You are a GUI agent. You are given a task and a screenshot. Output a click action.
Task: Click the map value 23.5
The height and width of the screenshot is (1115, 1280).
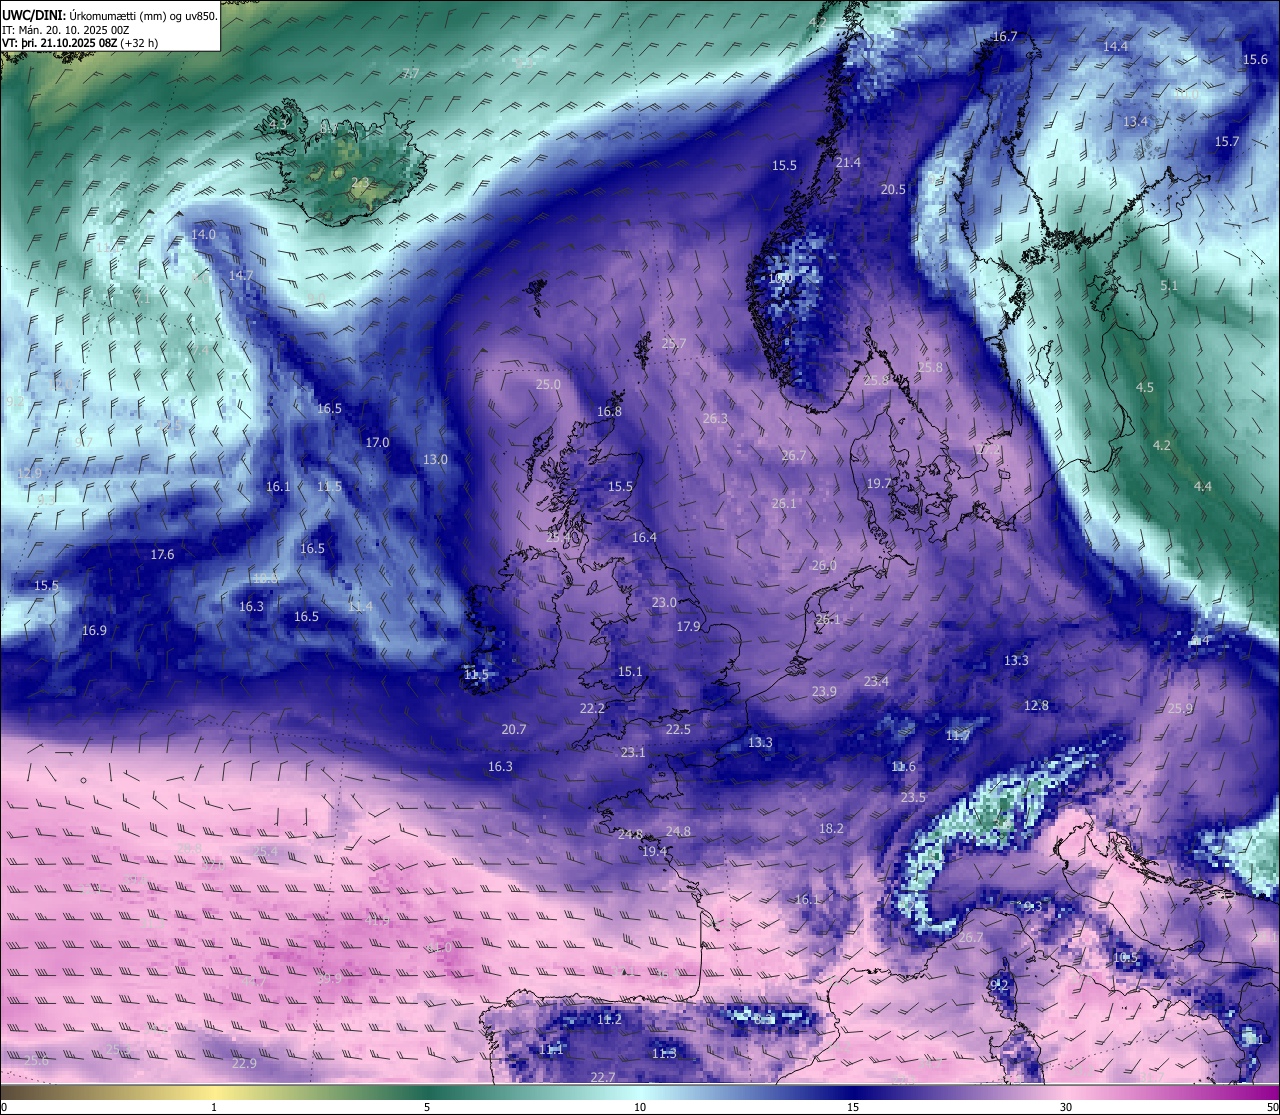click(913, 798)
